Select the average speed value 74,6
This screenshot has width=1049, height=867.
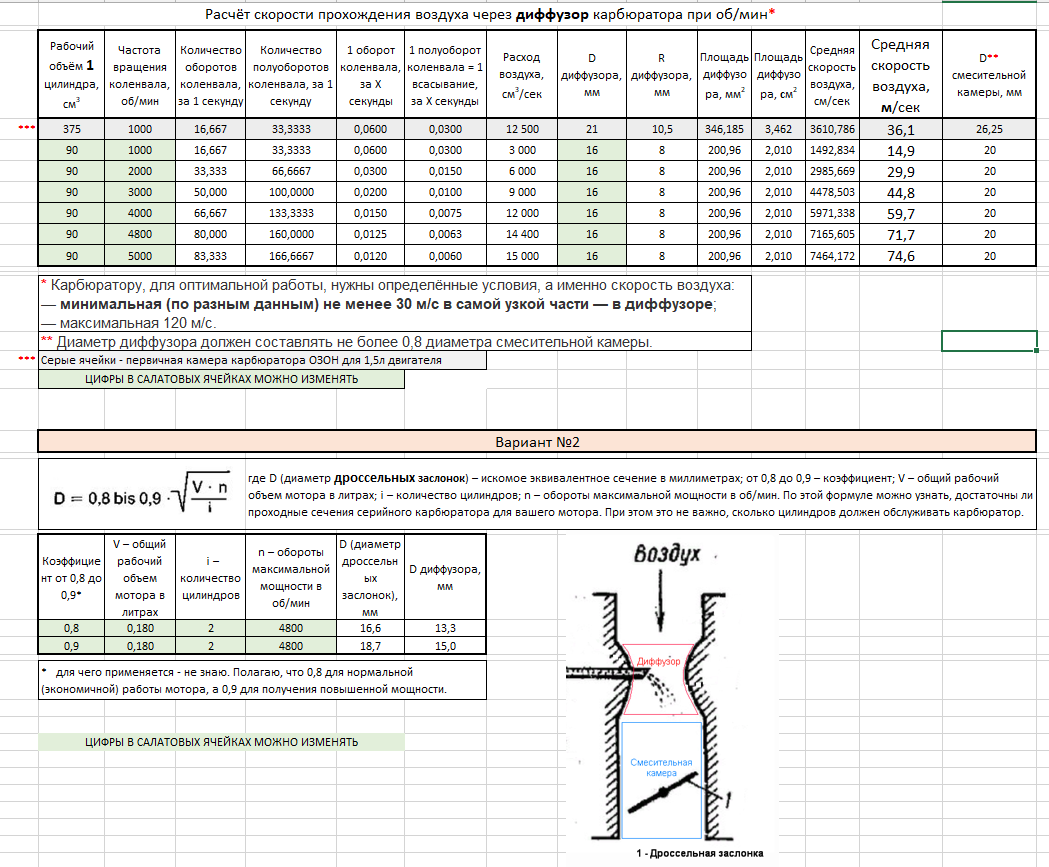tap(900, 256)
